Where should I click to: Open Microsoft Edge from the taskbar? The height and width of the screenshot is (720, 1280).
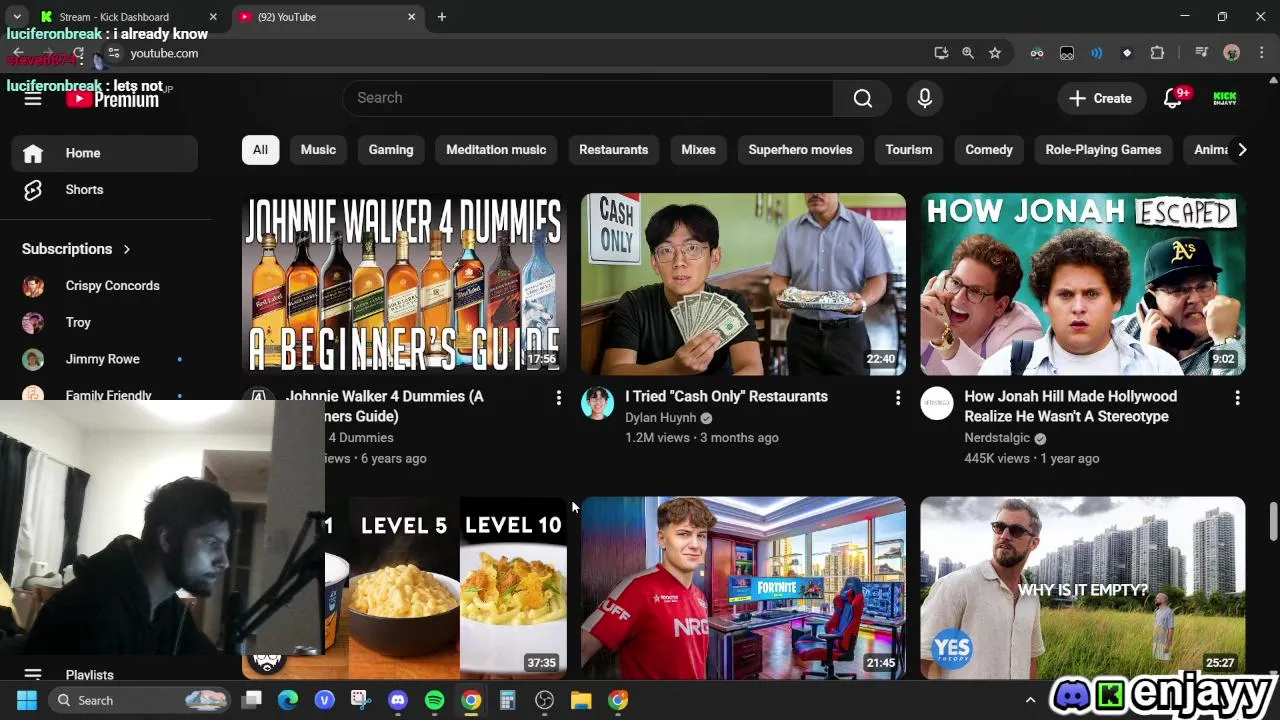288,700
